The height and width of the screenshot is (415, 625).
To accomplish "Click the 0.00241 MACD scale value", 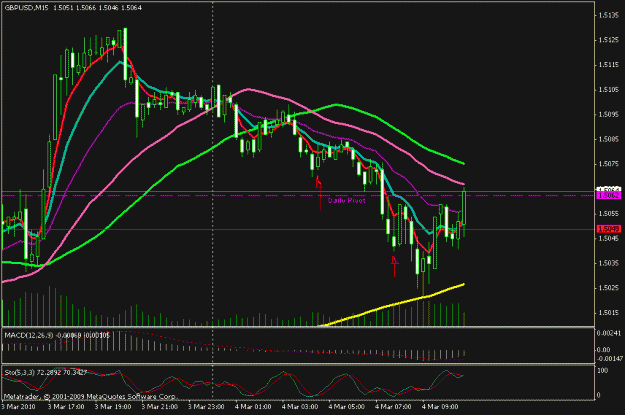I will tap(609, 333).
